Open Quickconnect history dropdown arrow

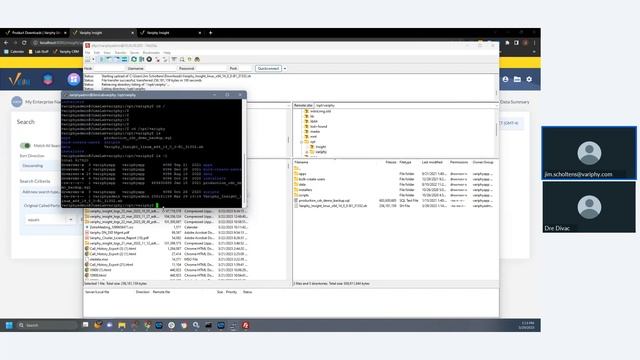(285, 69)
